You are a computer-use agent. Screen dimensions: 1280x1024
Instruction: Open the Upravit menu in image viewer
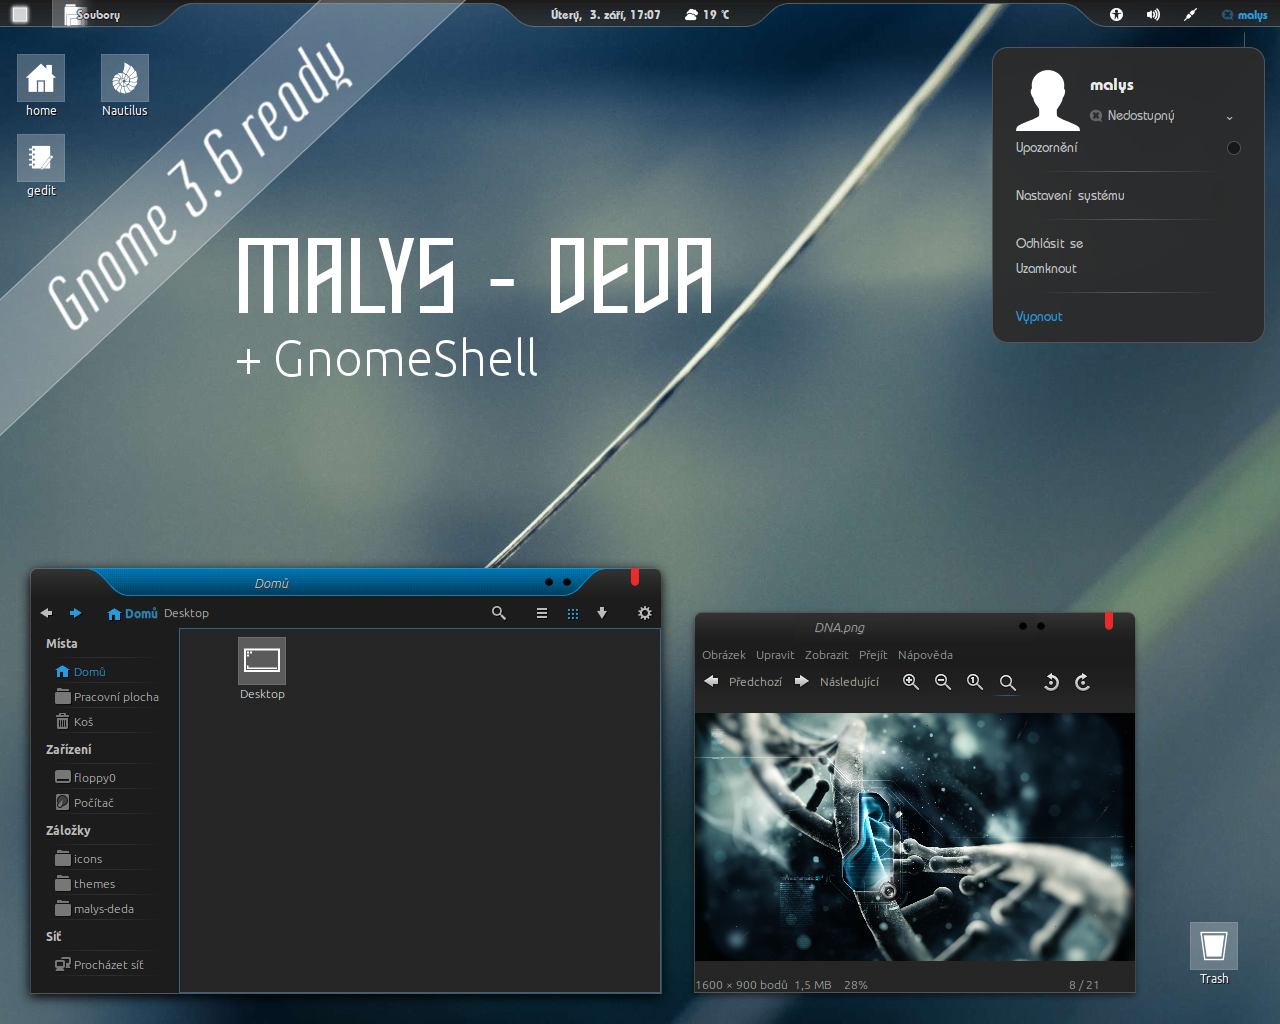pos(775,655)
